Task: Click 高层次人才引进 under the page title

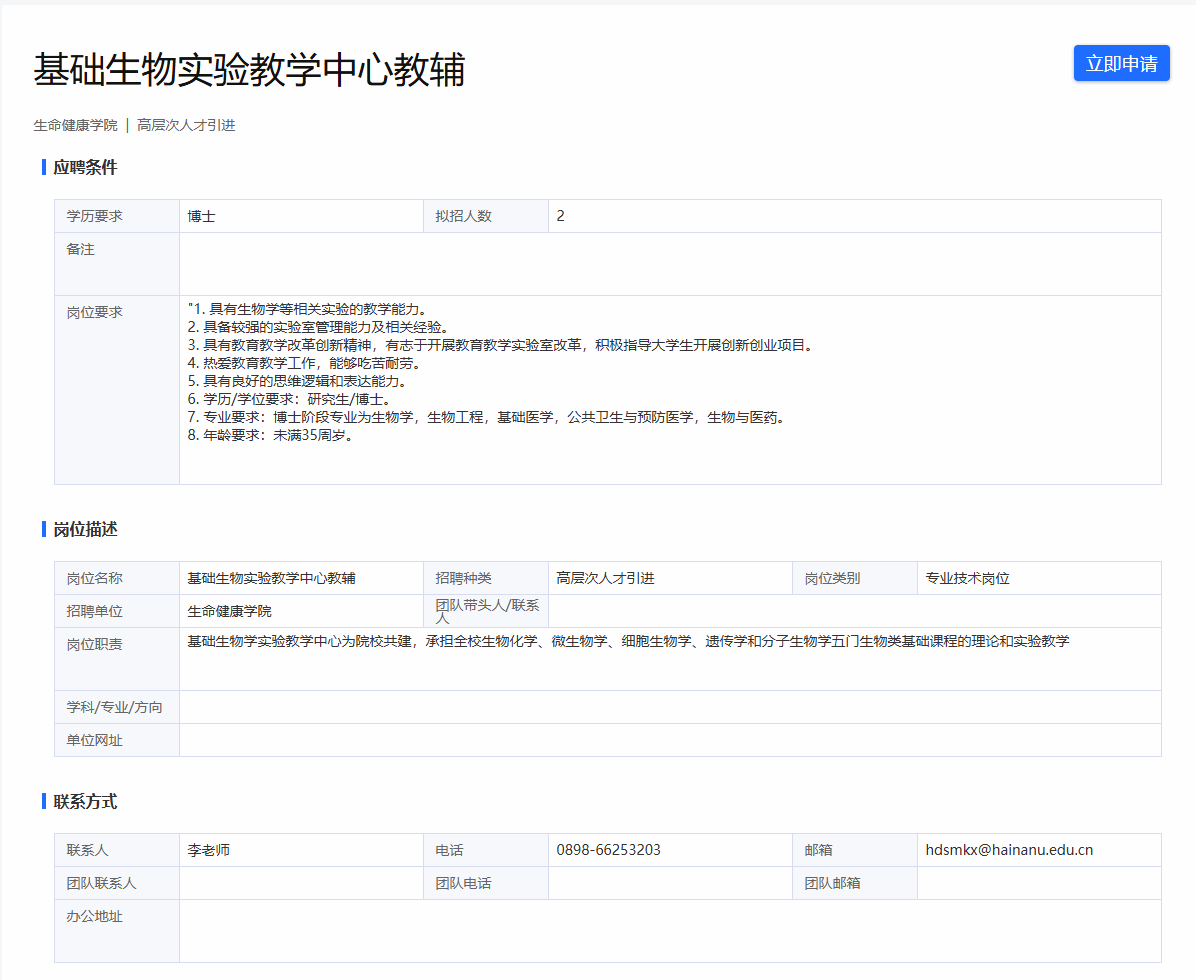Action: click(x=186, y=125)
